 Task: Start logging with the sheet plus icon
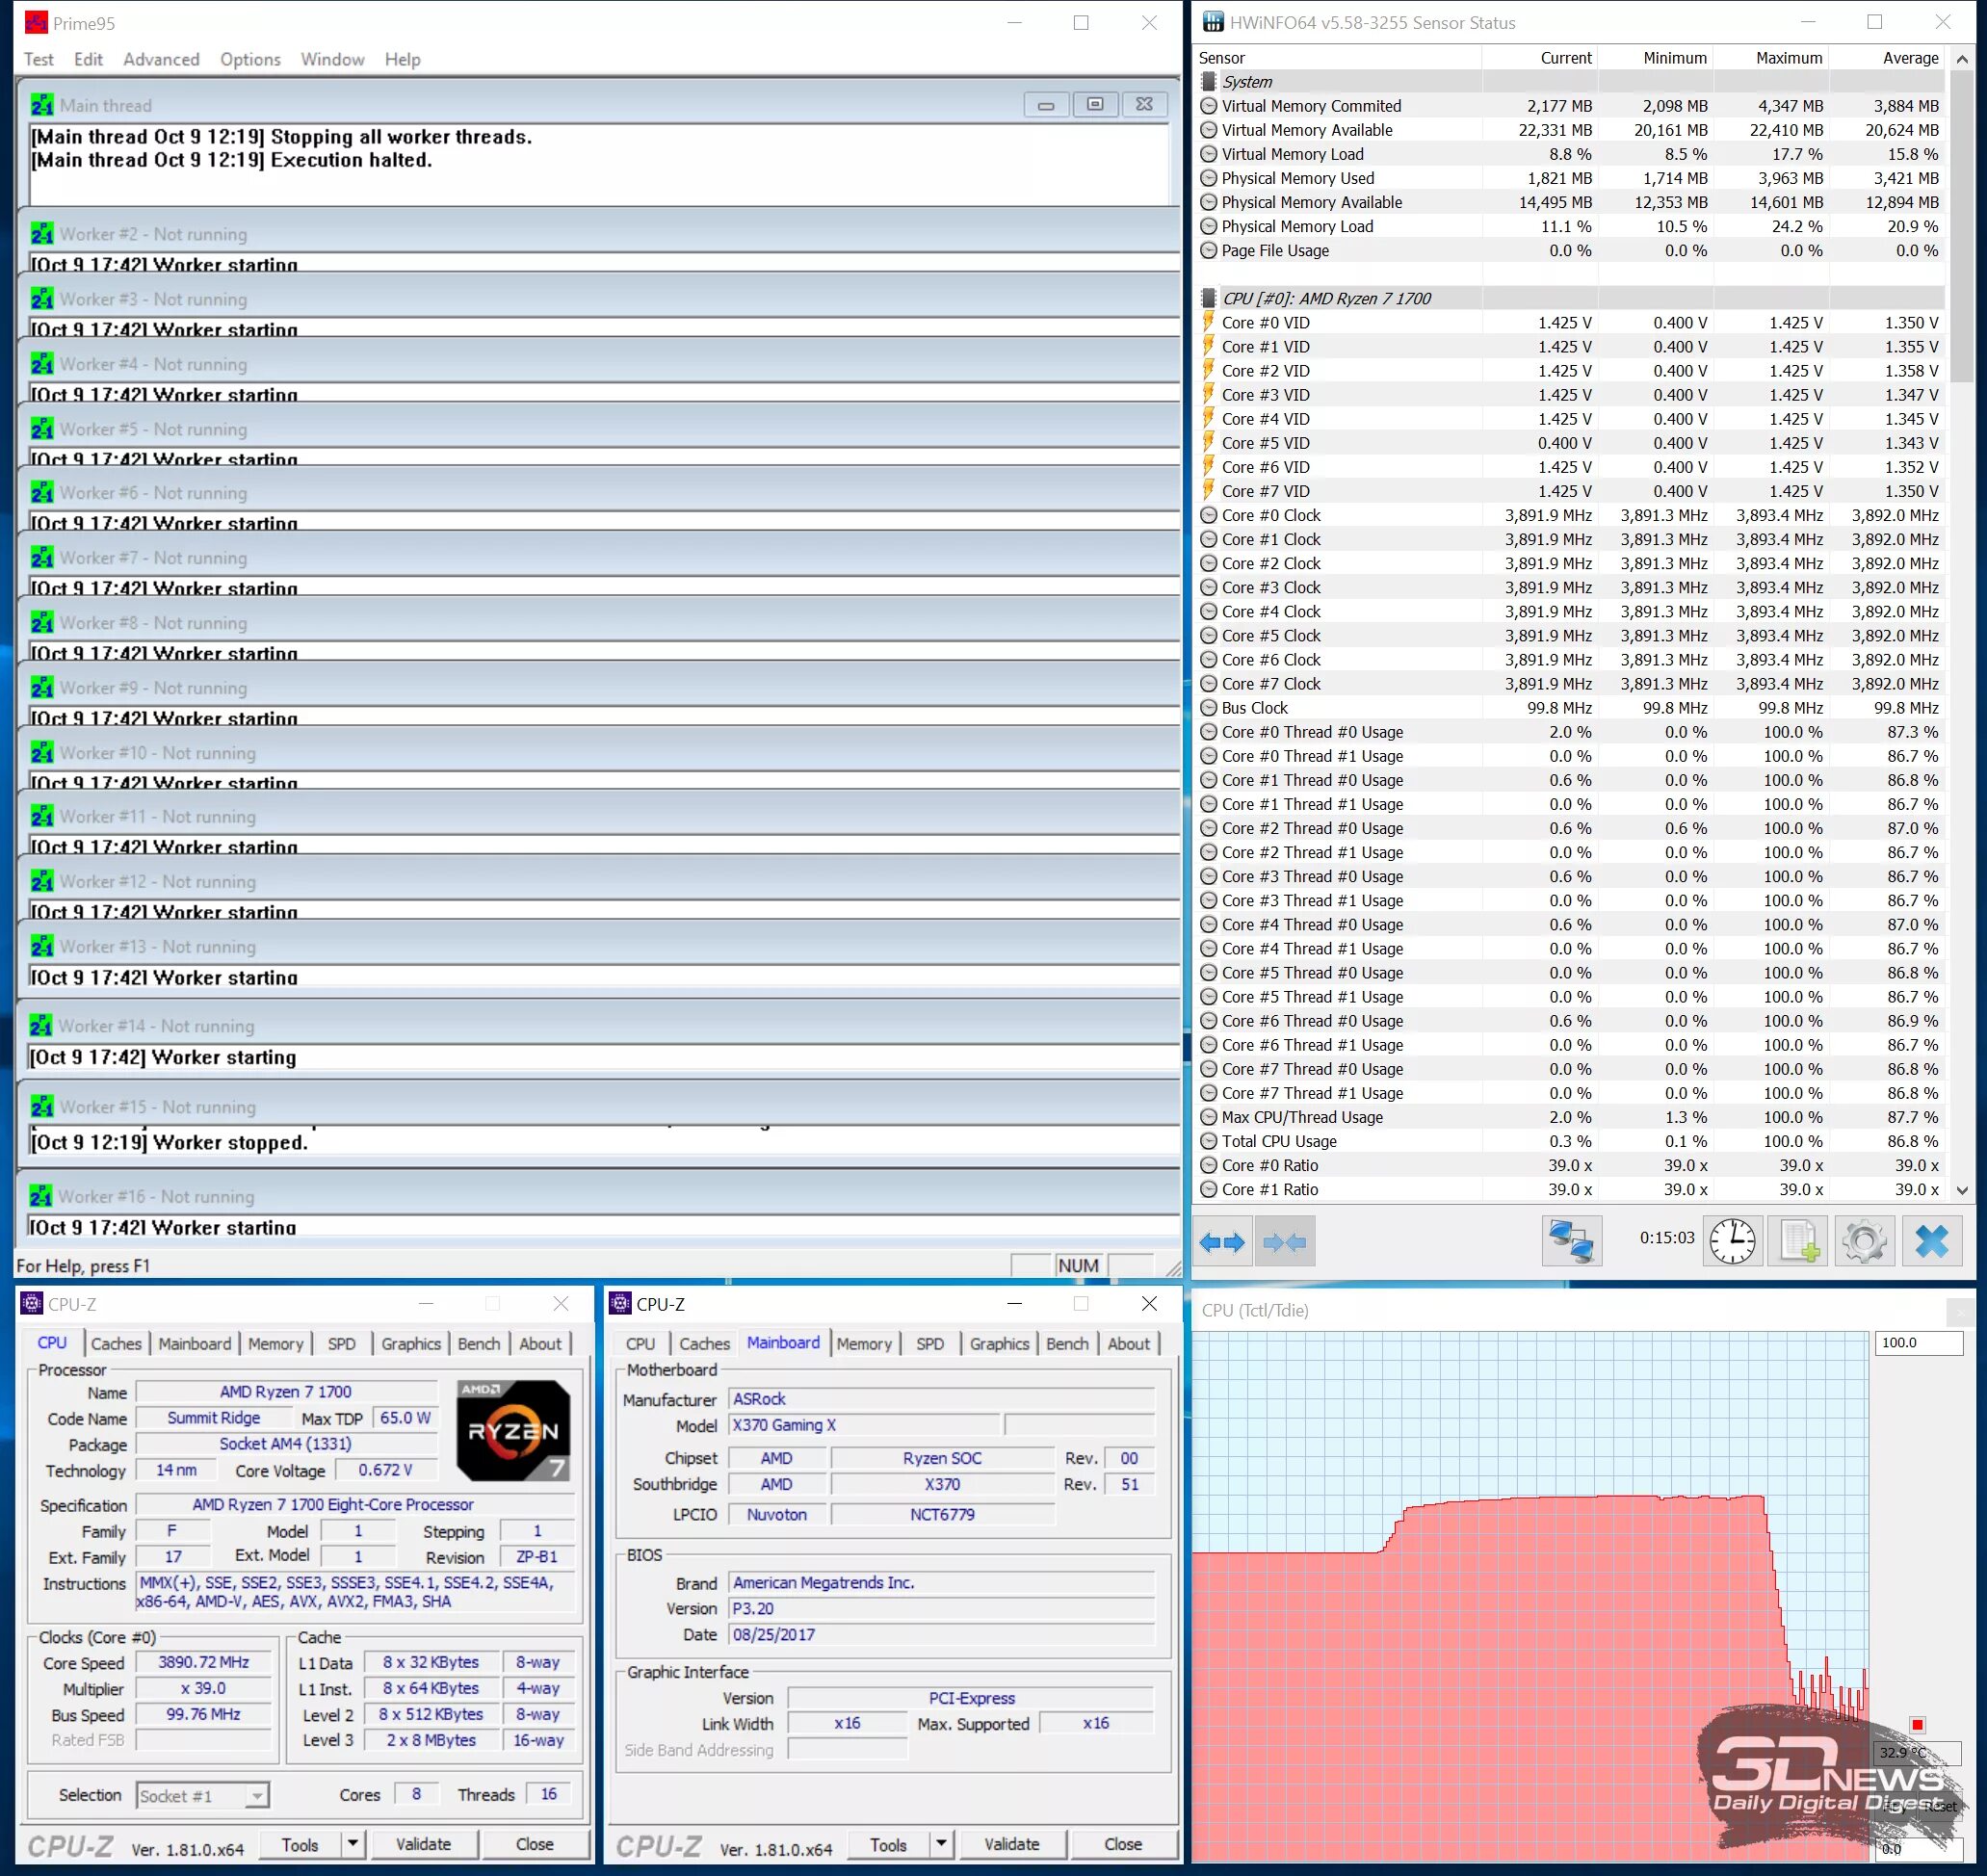(1797, 1242)
